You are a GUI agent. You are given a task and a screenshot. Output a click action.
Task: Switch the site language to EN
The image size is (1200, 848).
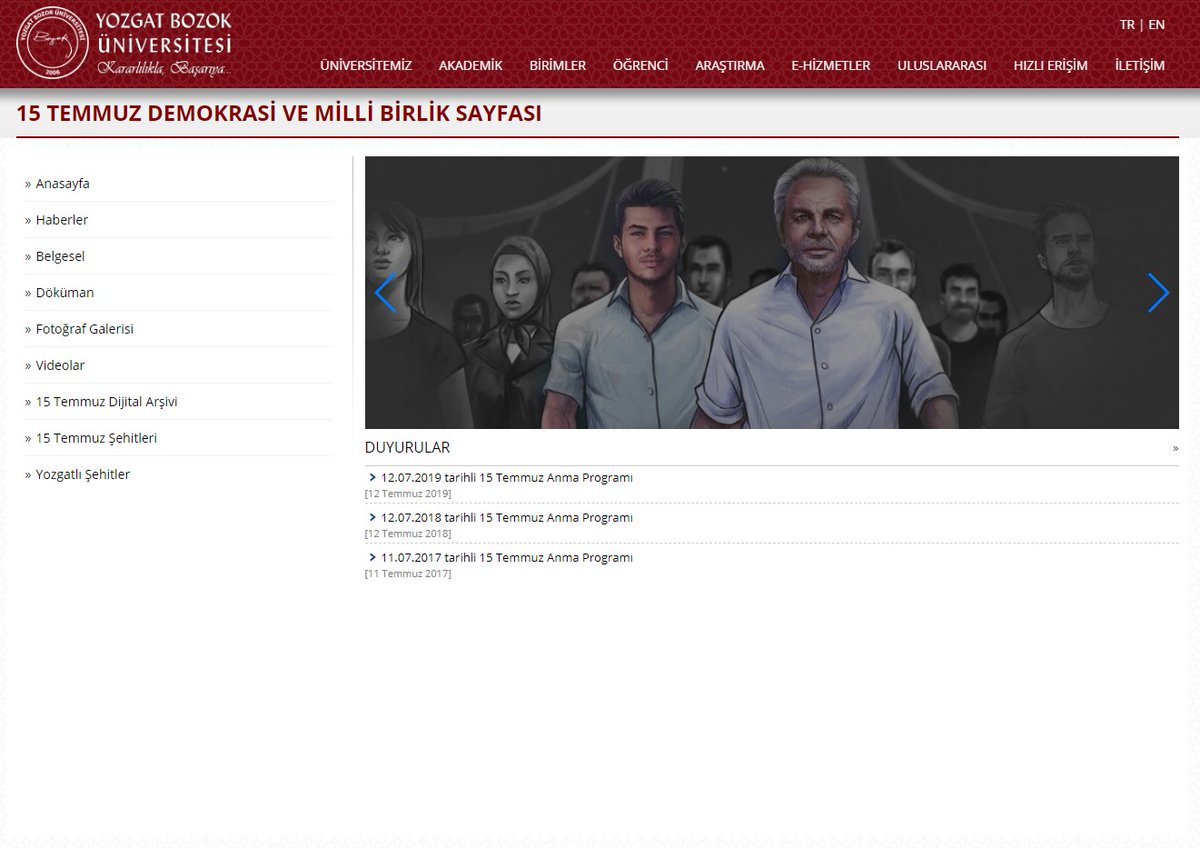1155,24
